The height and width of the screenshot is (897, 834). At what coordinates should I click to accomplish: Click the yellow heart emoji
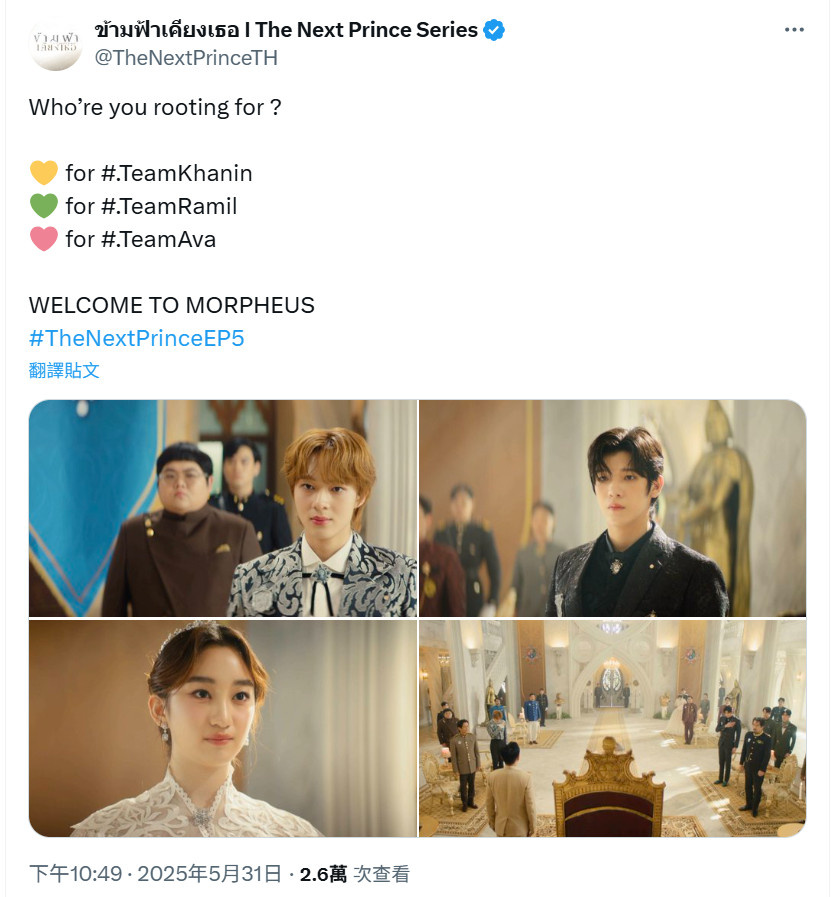43,173
